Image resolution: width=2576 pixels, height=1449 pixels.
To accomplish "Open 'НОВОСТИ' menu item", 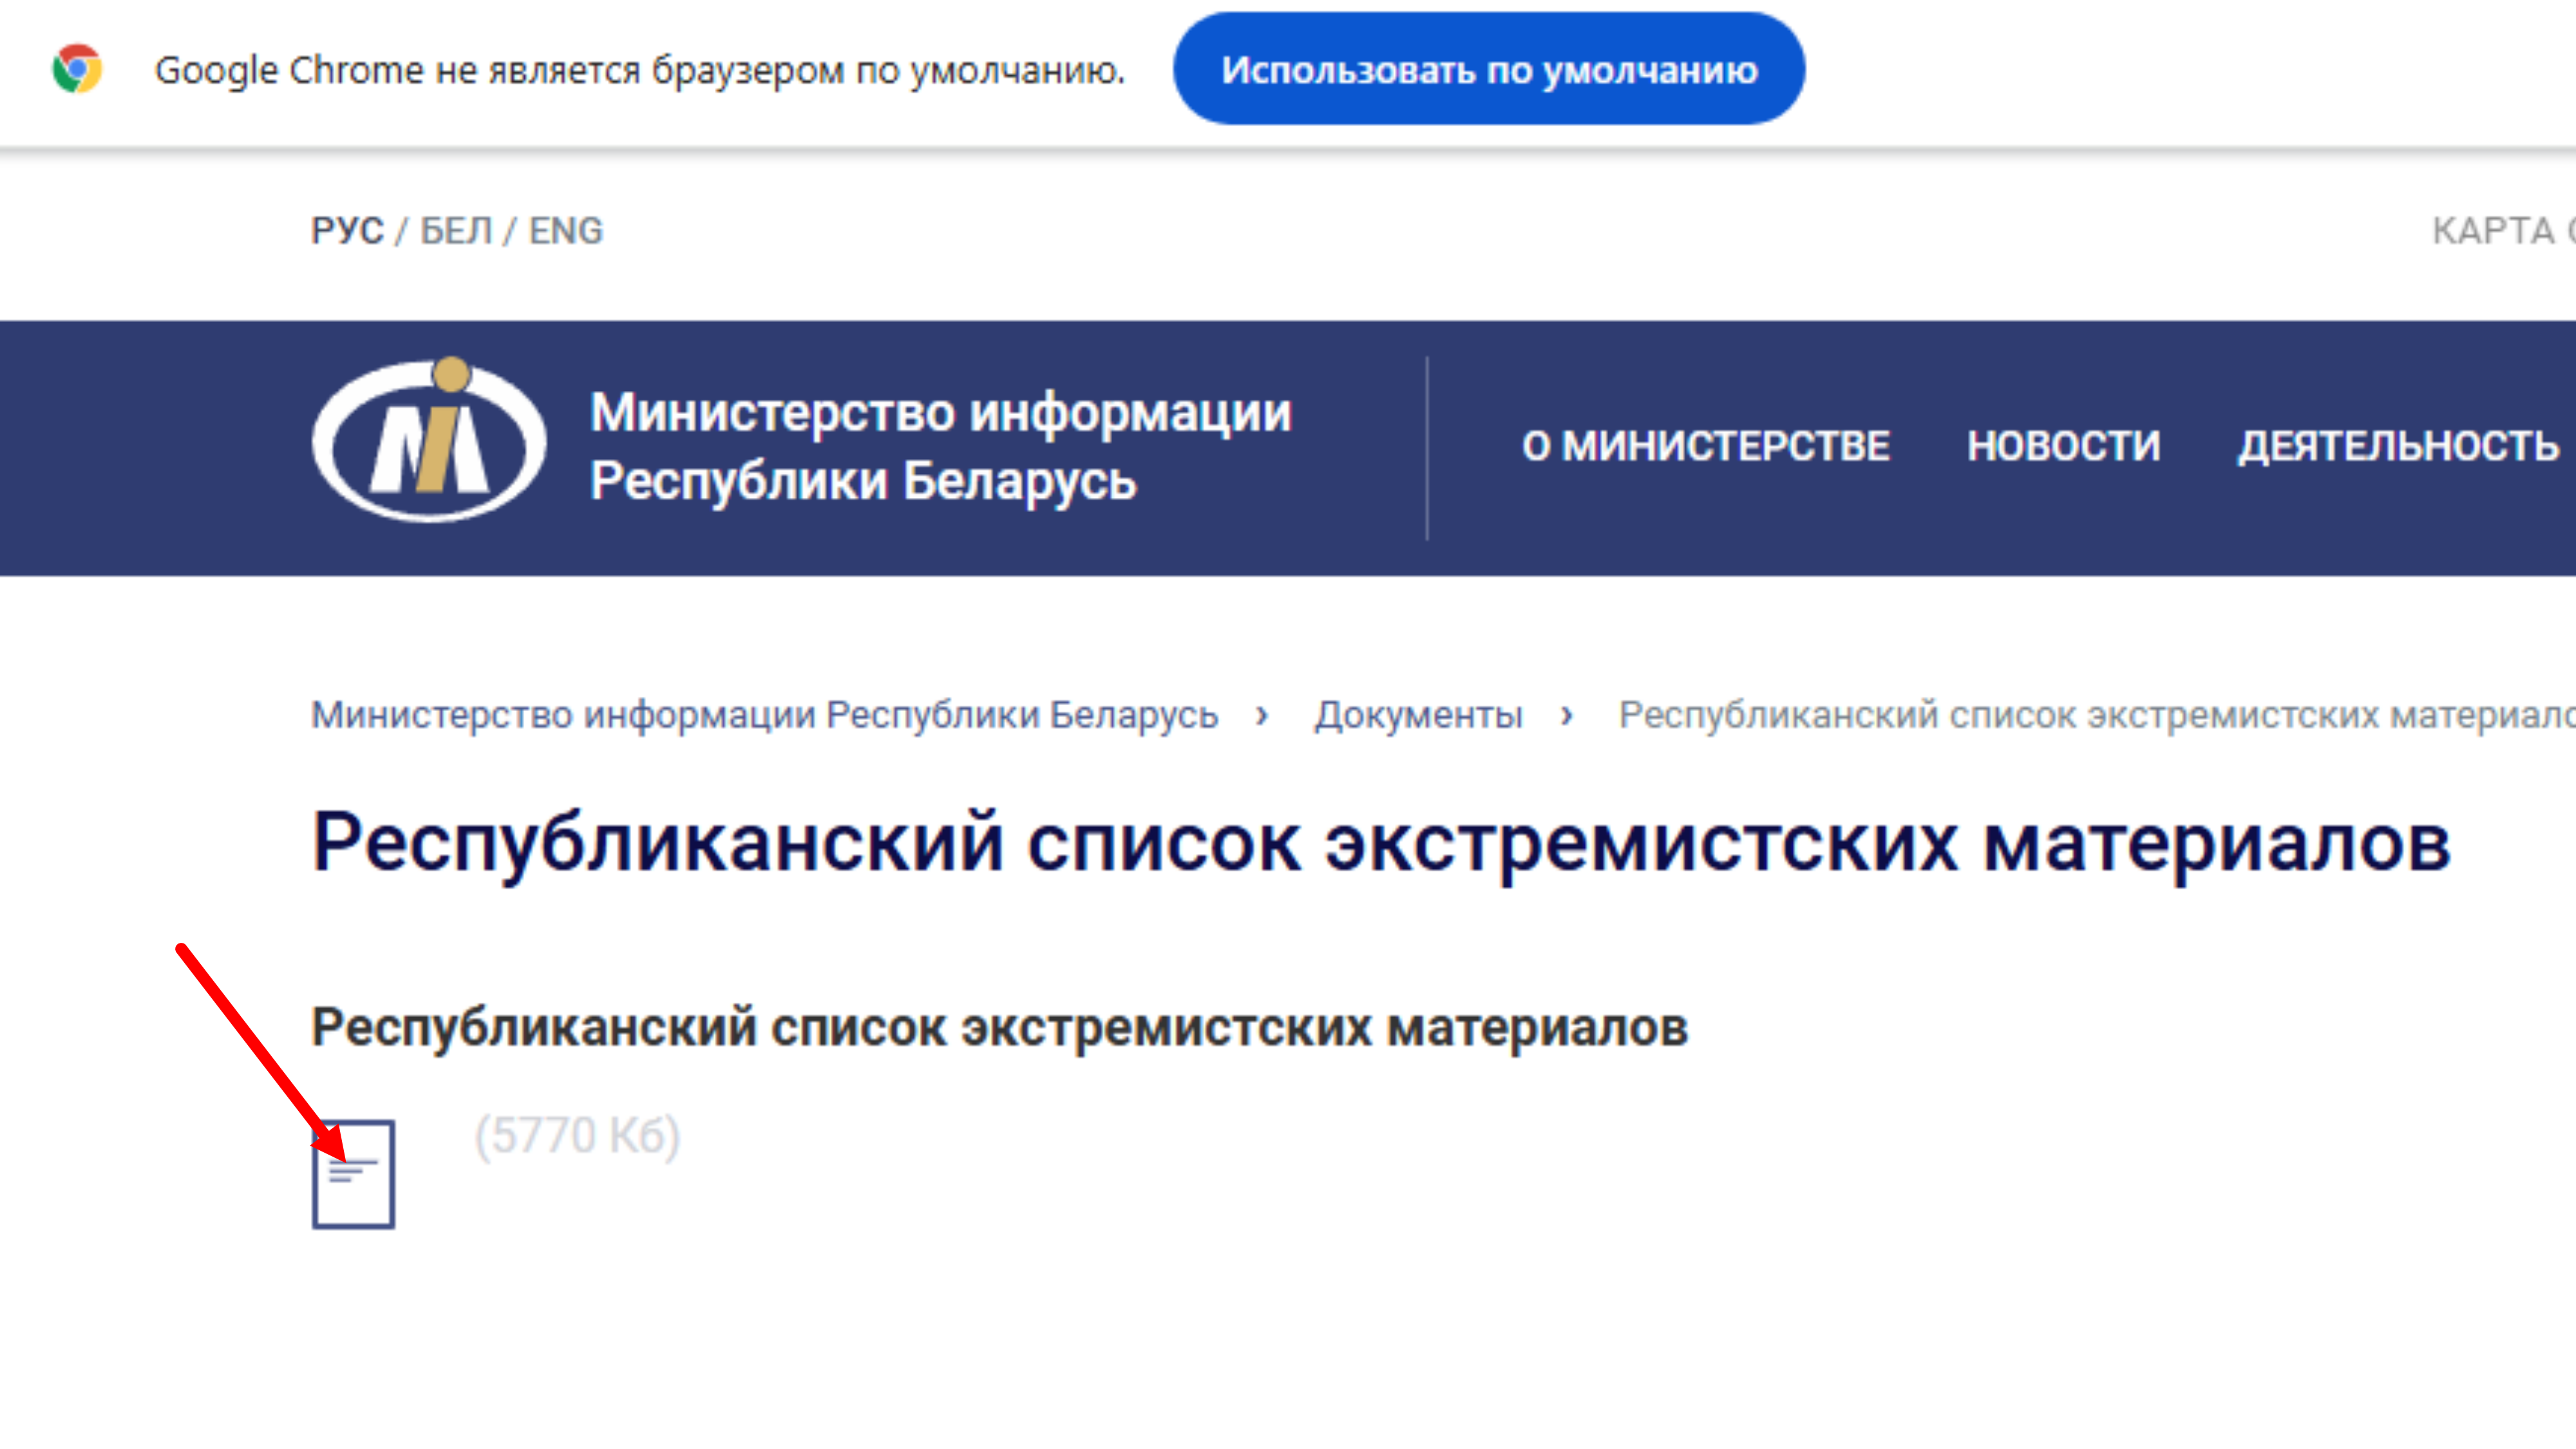I will [x=2063, y=446].
